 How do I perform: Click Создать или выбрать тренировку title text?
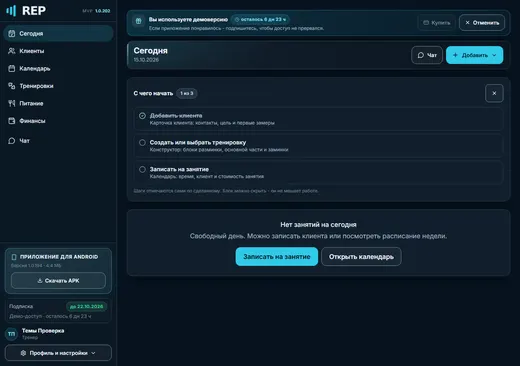click(198, 142)
